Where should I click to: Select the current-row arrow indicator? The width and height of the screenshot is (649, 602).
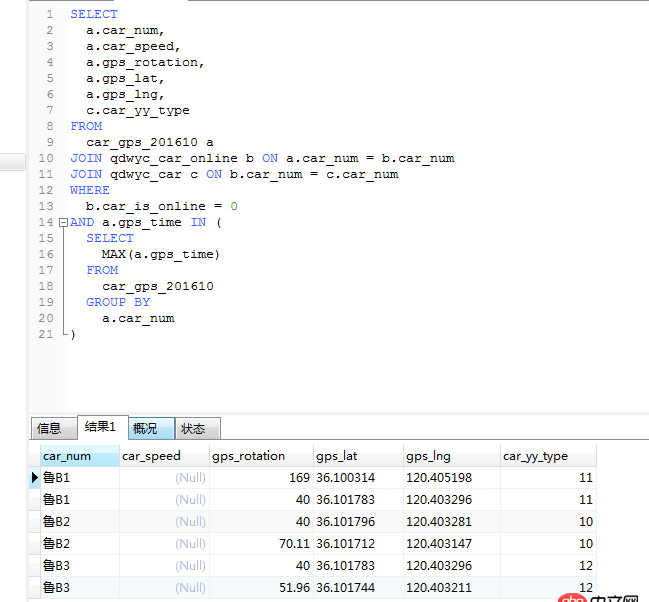[35, 477]
